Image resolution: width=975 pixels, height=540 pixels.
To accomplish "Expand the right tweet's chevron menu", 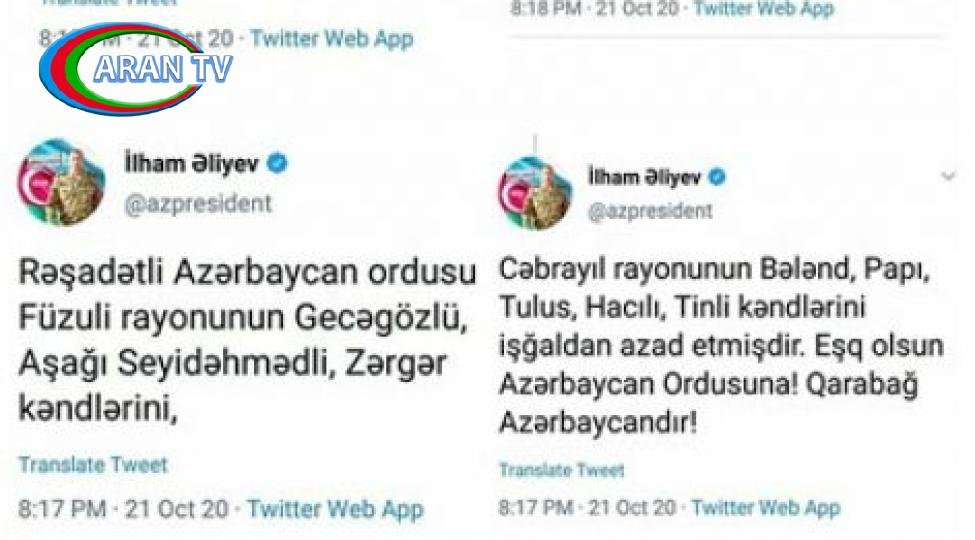I will [948, 177].
